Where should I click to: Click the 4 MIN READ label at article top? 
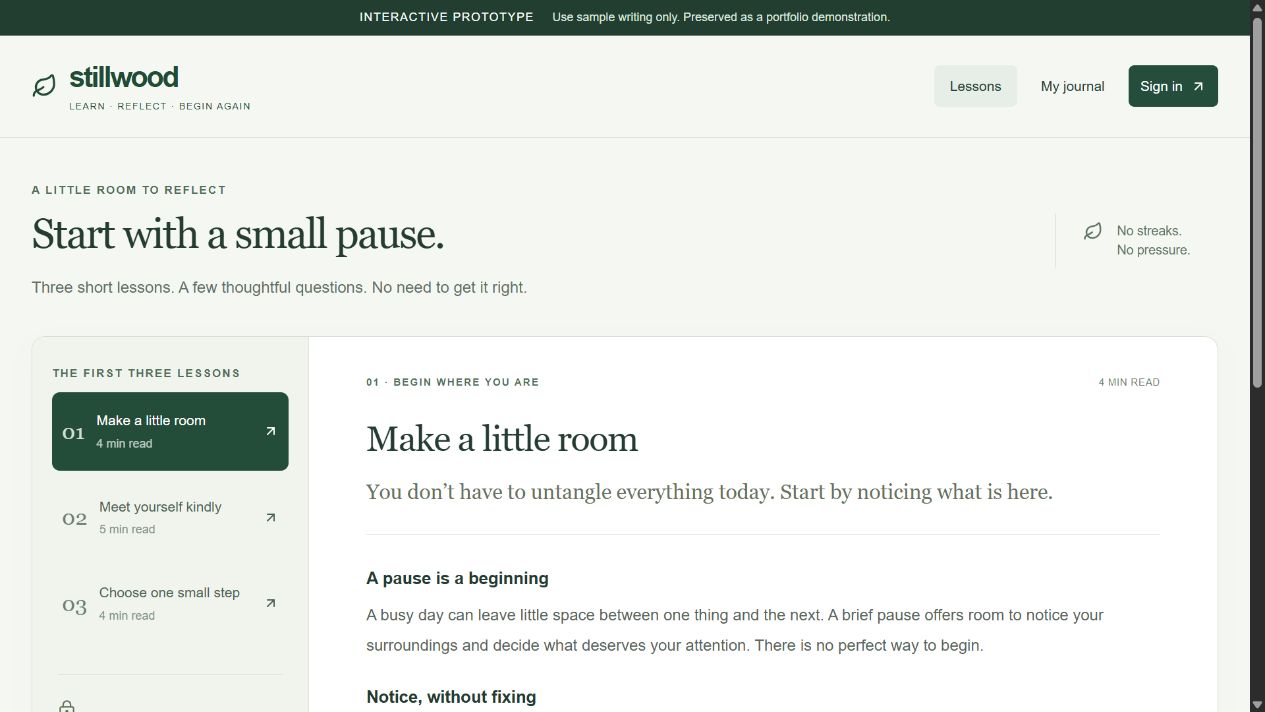1129,382
